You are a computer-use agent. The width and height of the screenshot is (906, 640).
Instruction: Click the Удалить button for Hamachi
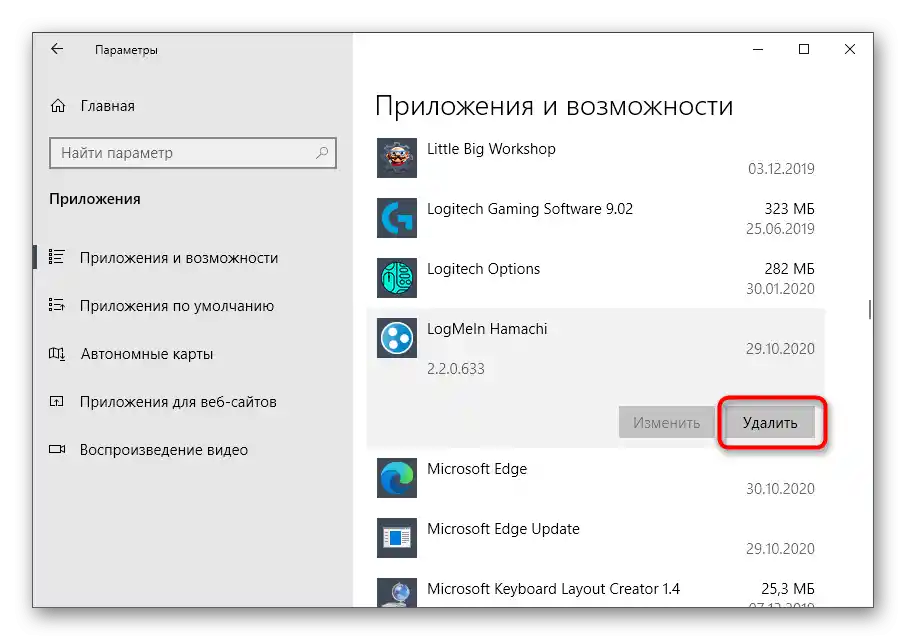point(770,422)
